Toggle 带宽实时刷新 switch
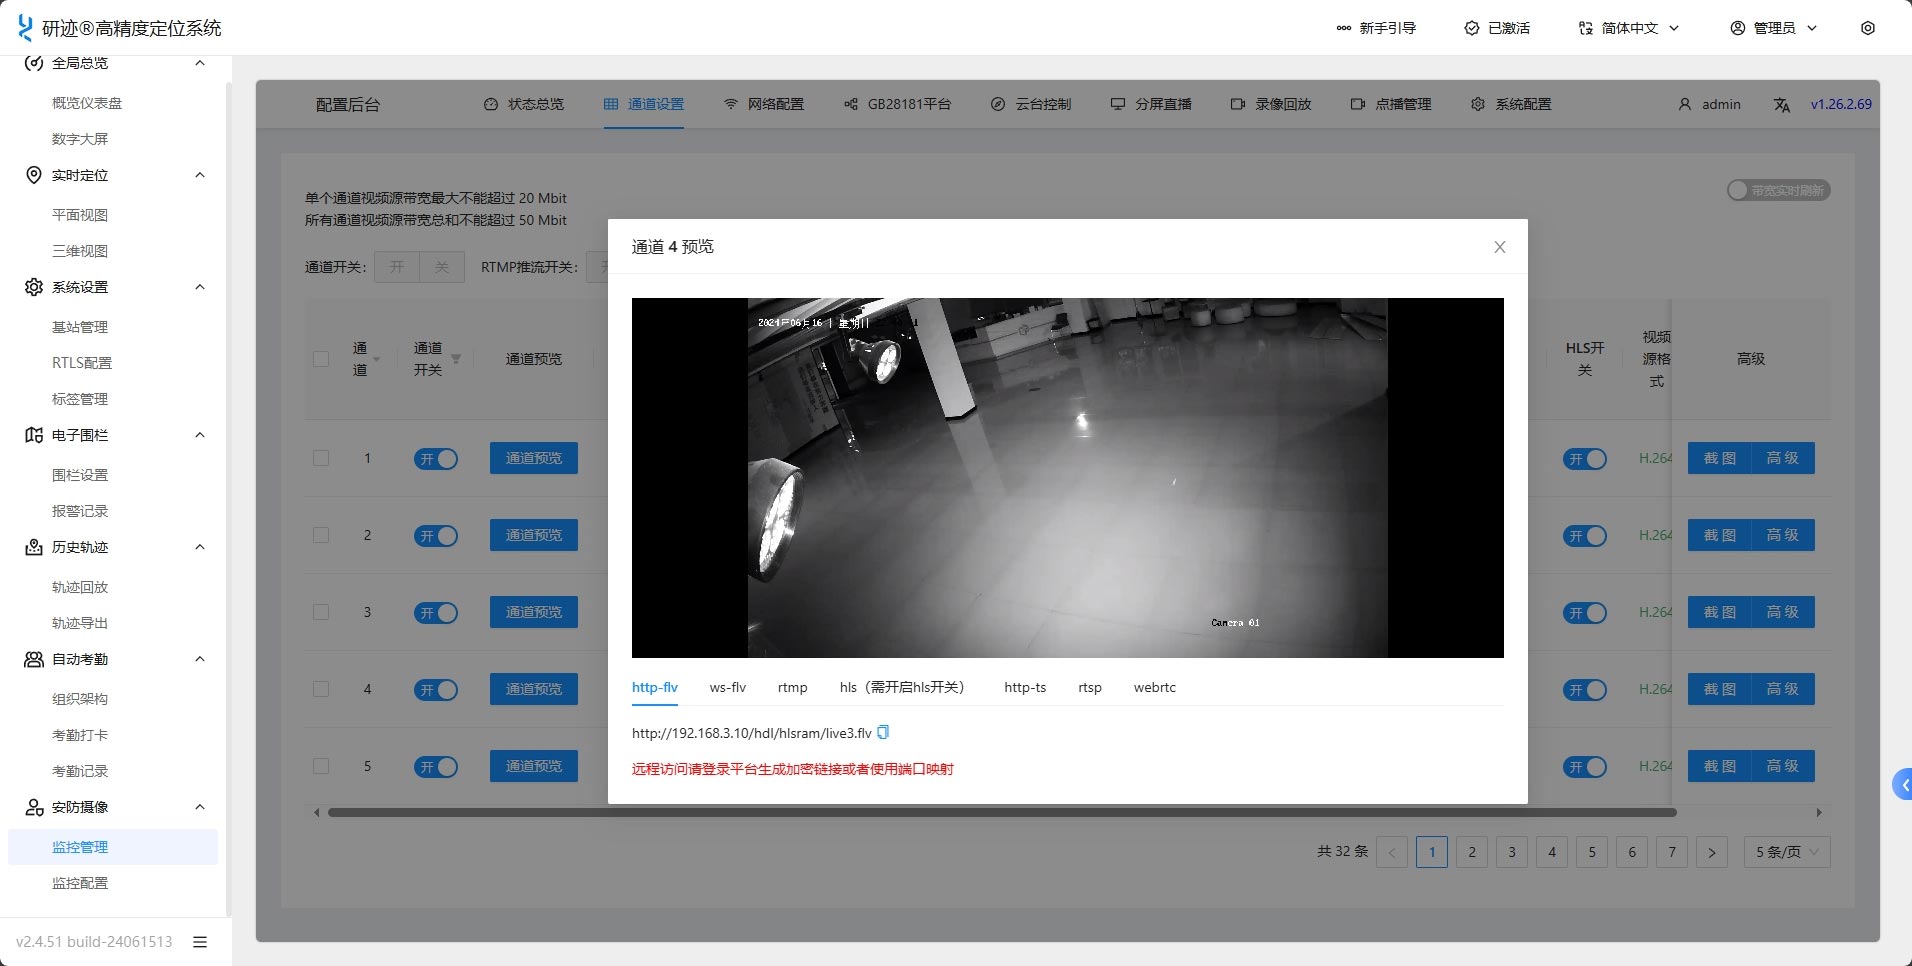Image resolution: width=1912 pixels, height=966 pixels. (1778, 190)
